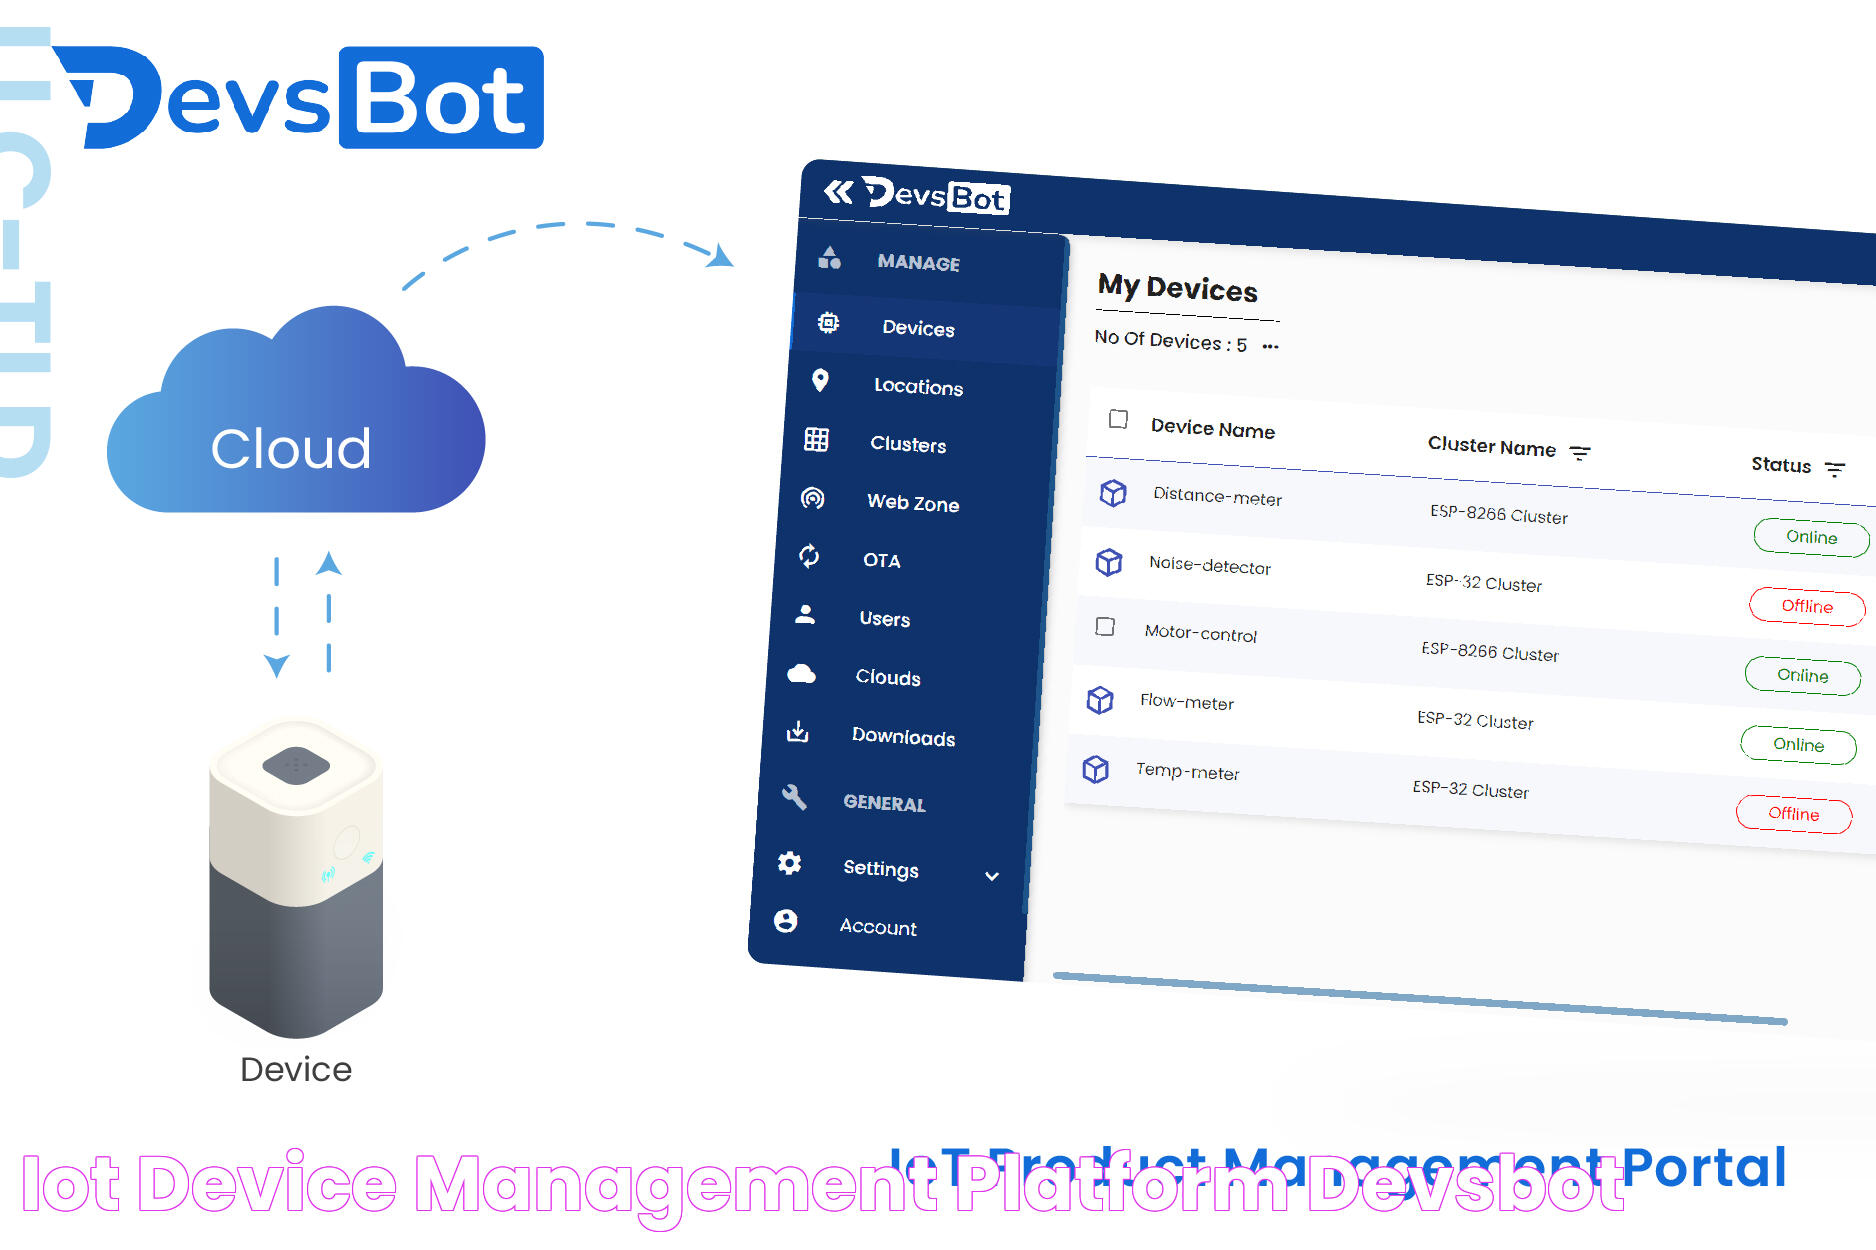Open the Clouds menu item
This screenshot has width=1876, height=1250.
tap(888, 677)
